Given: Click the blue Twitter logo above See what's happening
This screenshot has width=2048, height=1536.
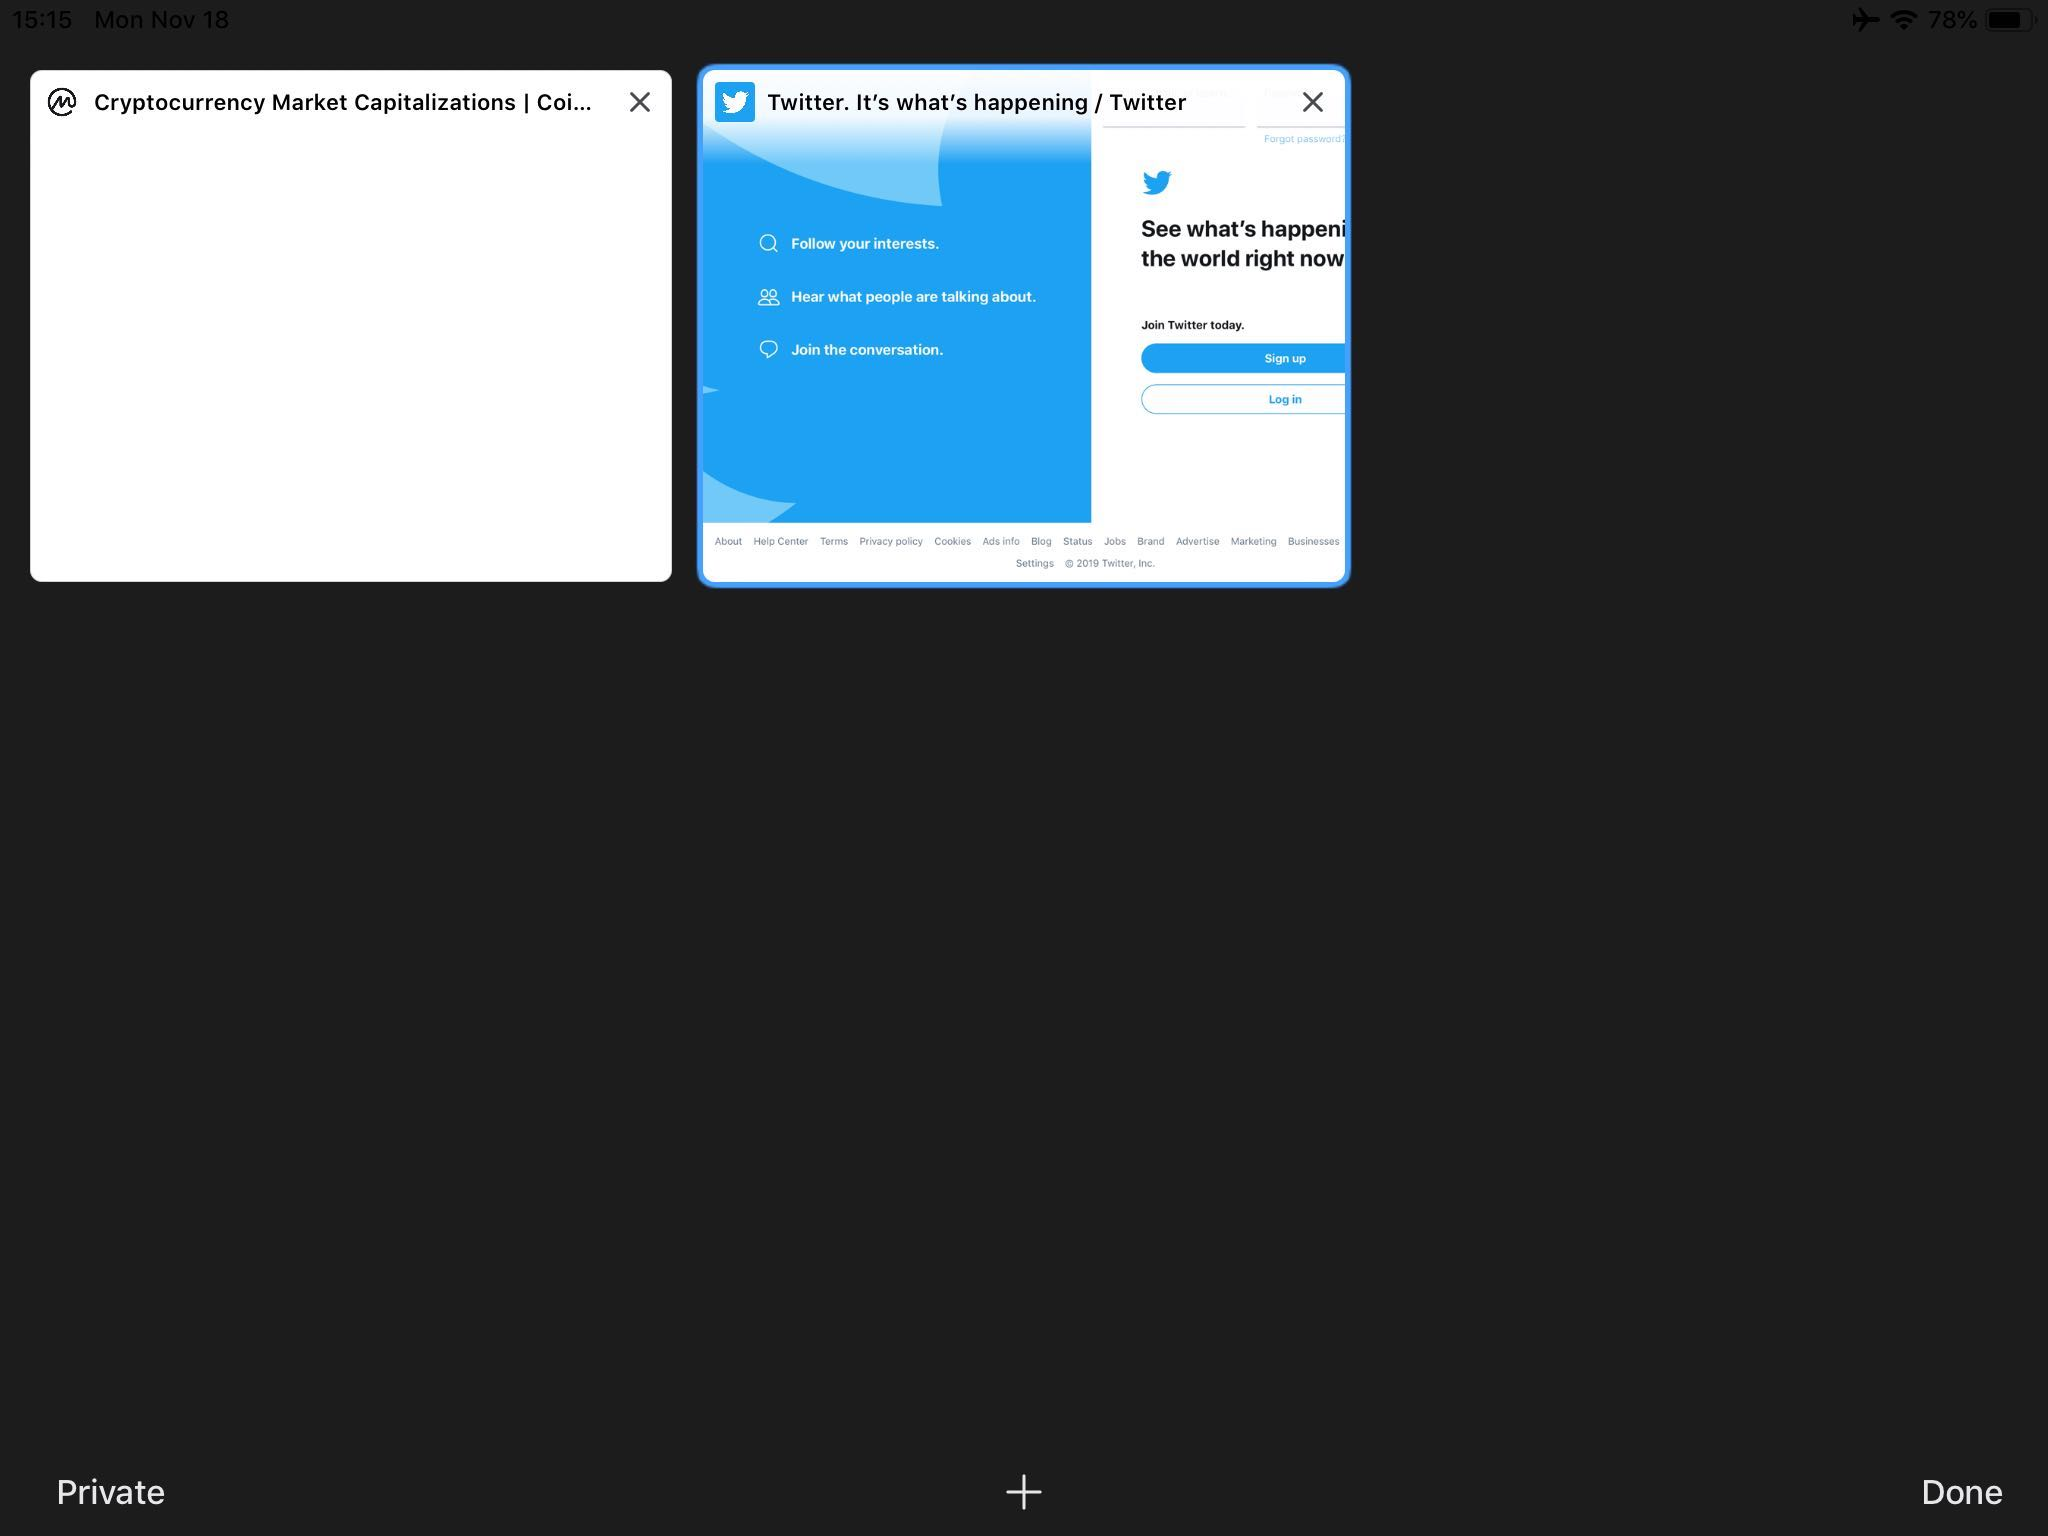Looking at the screenshot, I should coord(1156,182).
